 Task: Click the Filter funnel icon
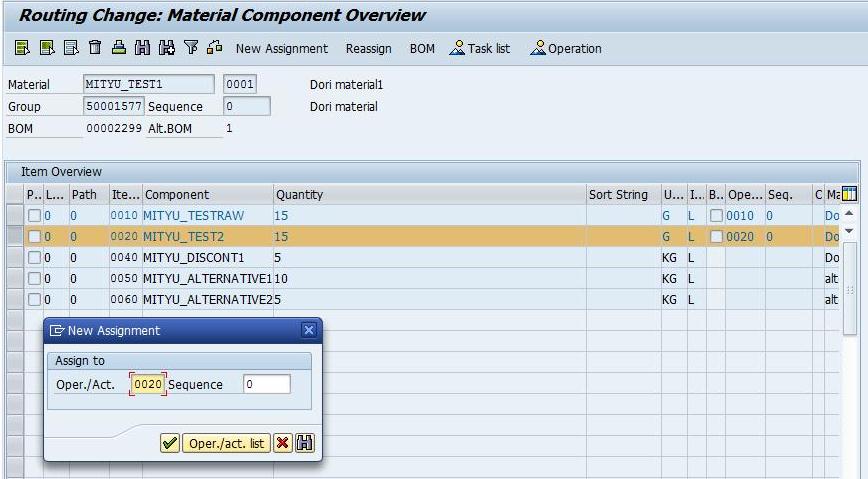click(x=191, y=48)
